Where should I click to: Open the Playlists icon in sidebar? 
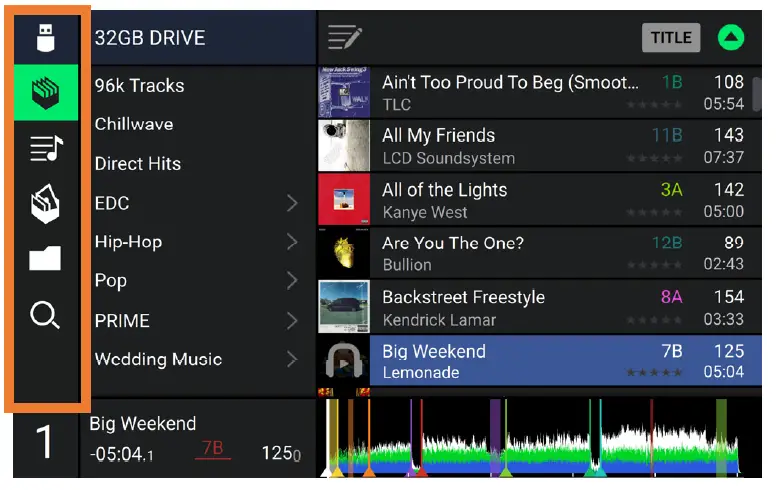46,148
